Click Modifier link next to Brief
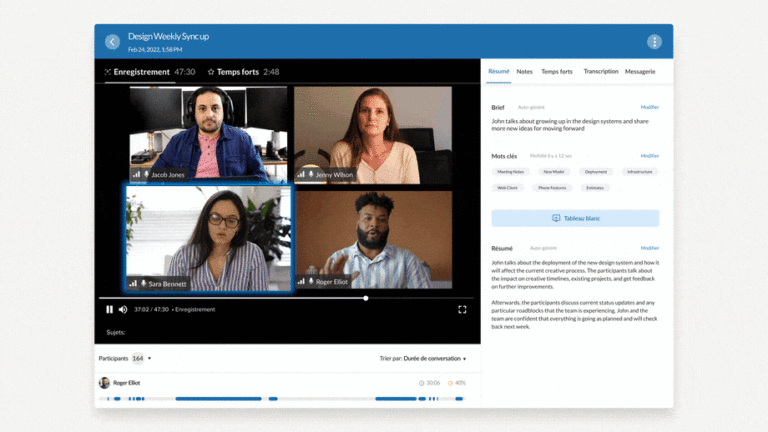This screenshot has height=432, width=768. (649, 107)
